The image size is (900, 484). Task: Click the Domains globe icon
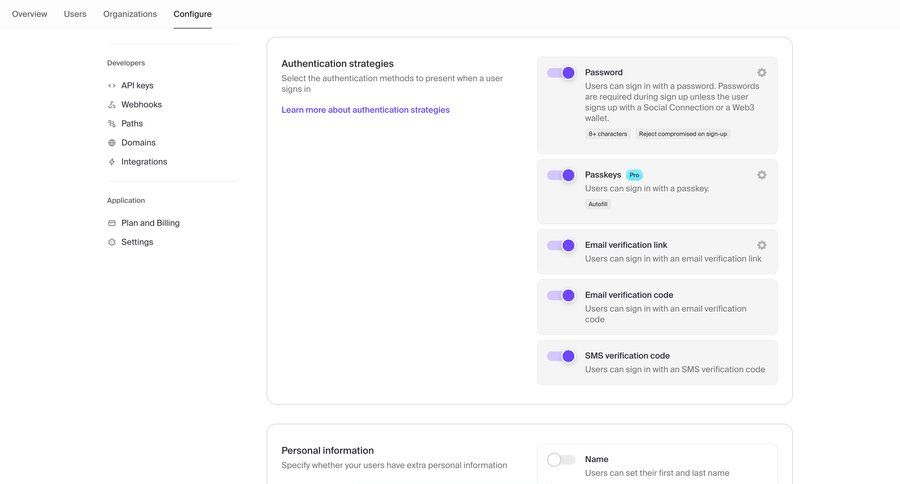pyautogui.click(x=111, y=142)
